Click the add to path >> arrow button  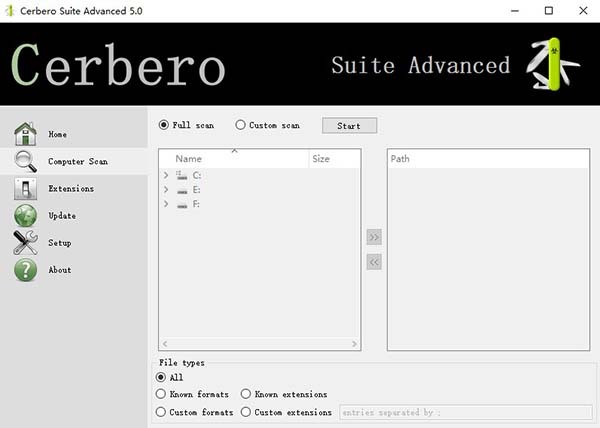[374, 238]
